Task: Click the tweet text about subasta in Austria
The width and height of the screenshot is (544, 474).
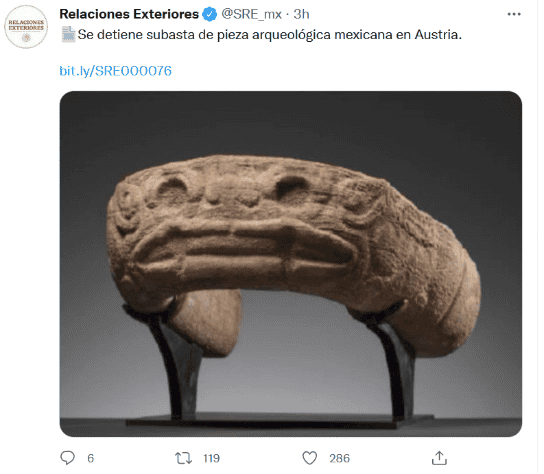Action: pos(270,35)
